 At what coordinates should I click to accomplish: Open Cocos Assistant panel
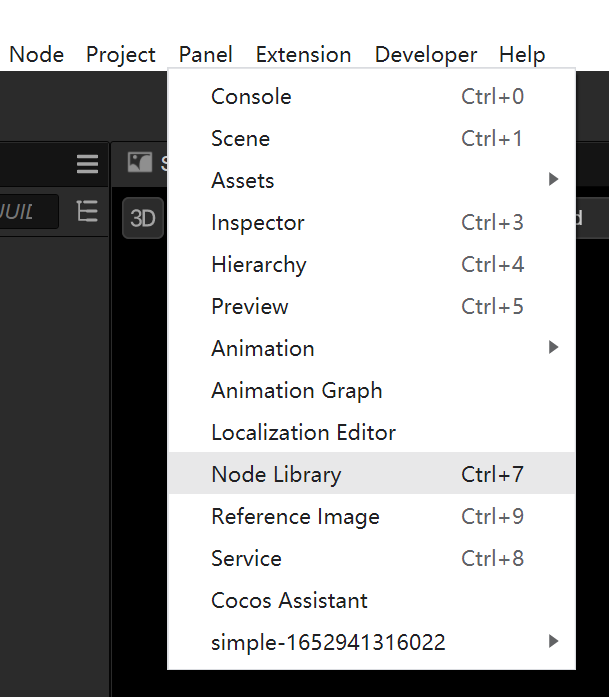coord(289,600)
